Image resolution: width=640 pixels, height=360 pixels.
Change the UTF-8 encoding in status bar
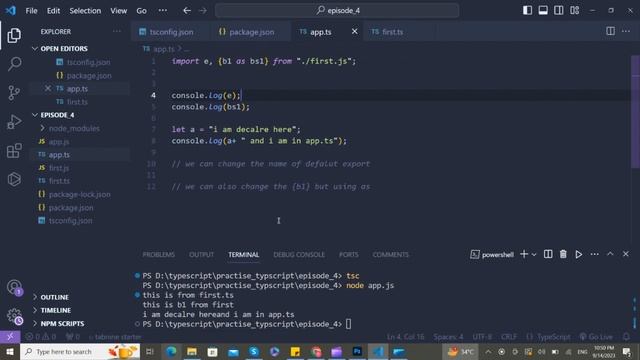tap(482, 337)
